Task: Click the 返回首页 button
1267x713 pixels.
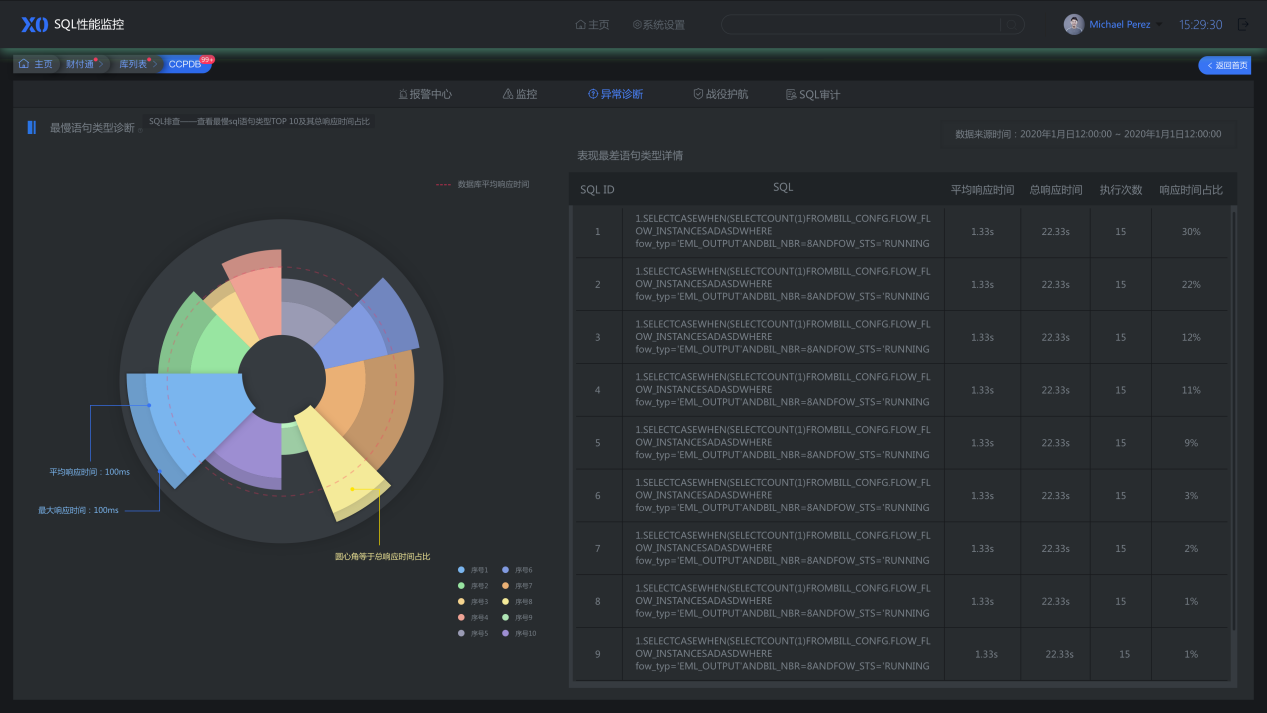Action: pyautogui.click(x=1224, y=65)
